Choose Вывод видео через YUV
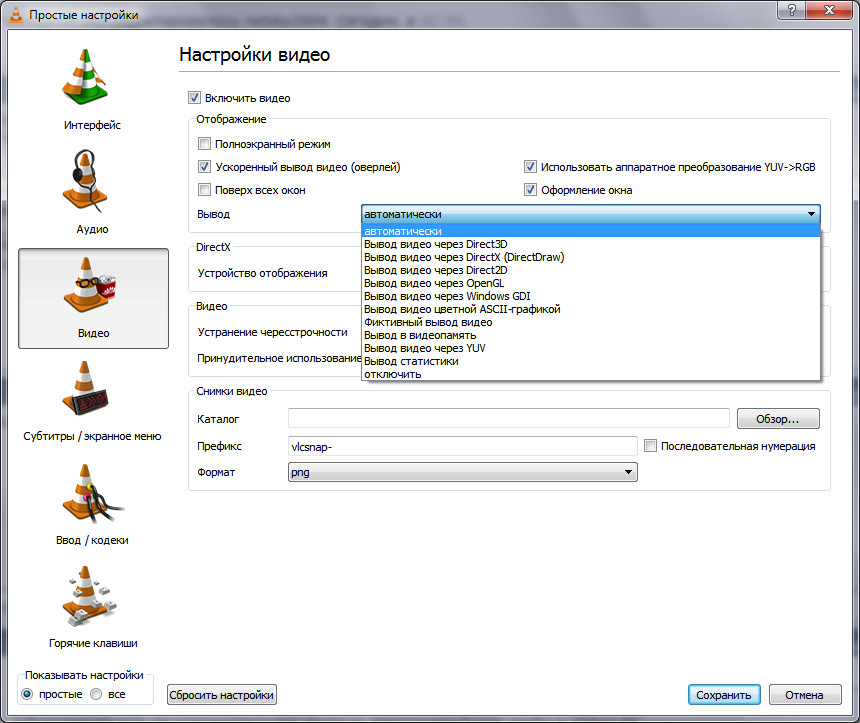The width and height of the screenshot is (860, 723). (x=591, y=348)
